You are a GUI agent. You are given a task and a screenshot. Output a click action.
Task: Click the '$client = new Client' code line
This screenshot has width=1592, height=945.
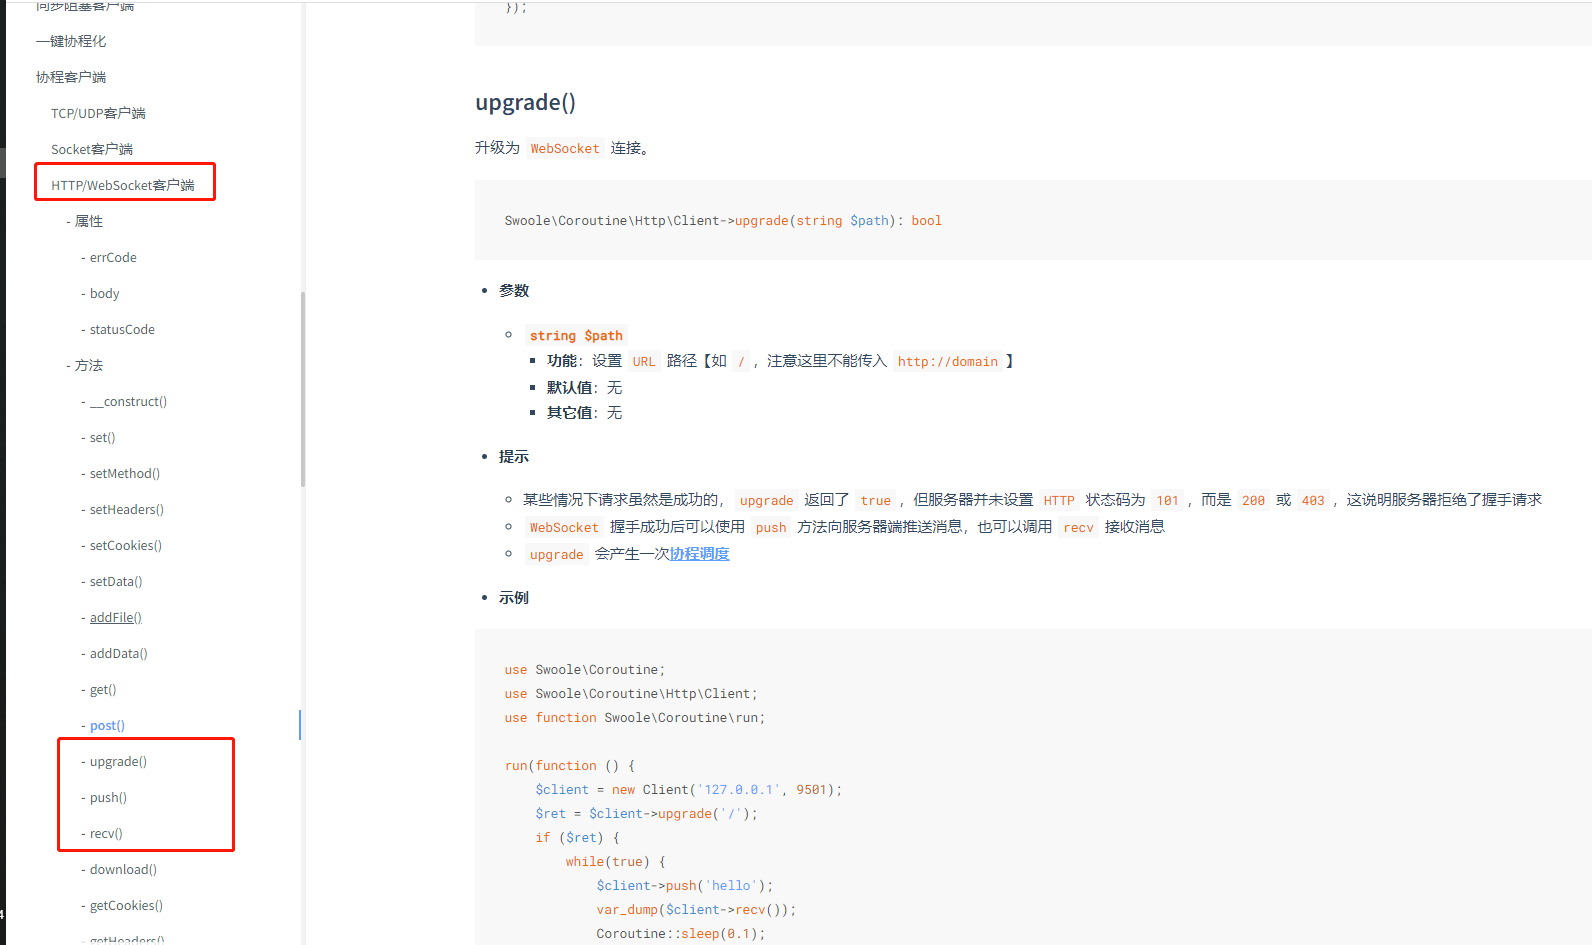tap(689, 790)
